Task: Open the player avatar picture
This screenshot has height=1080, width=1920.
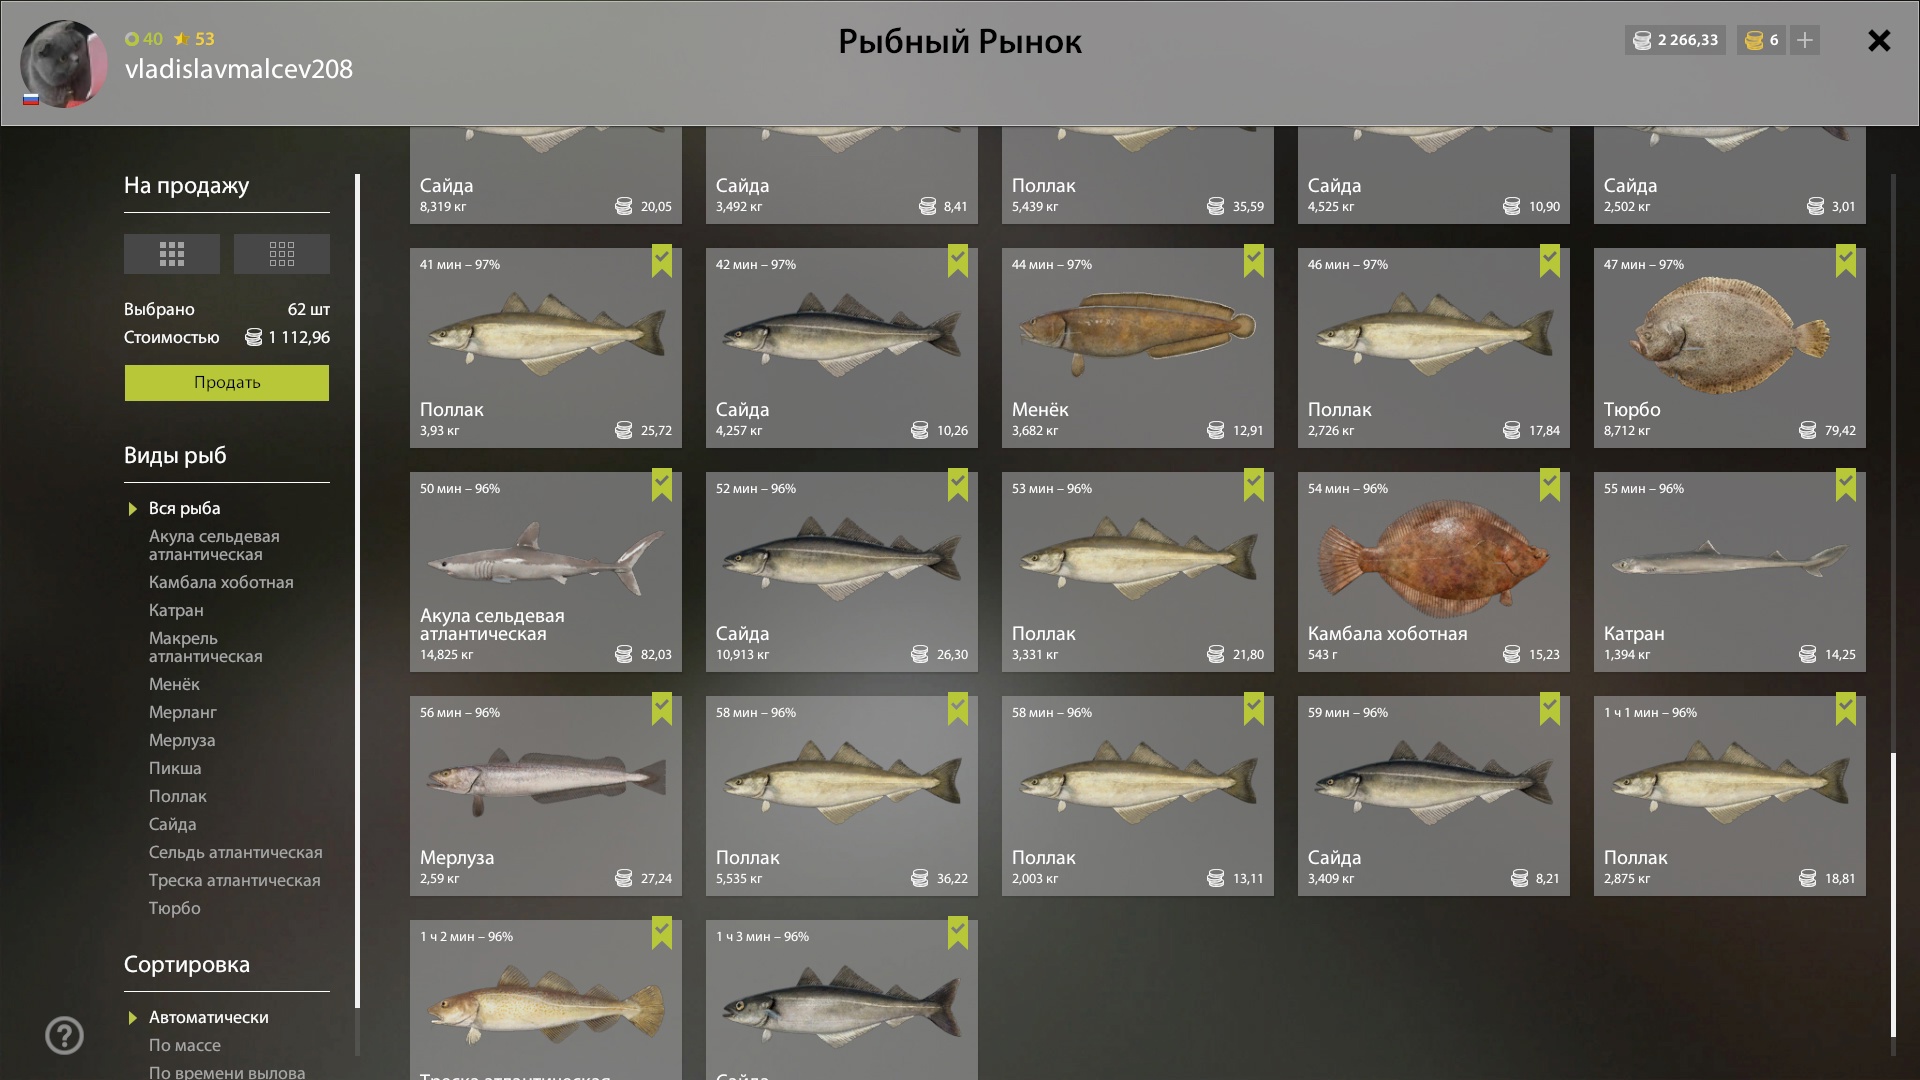Action: click(64, 63)
